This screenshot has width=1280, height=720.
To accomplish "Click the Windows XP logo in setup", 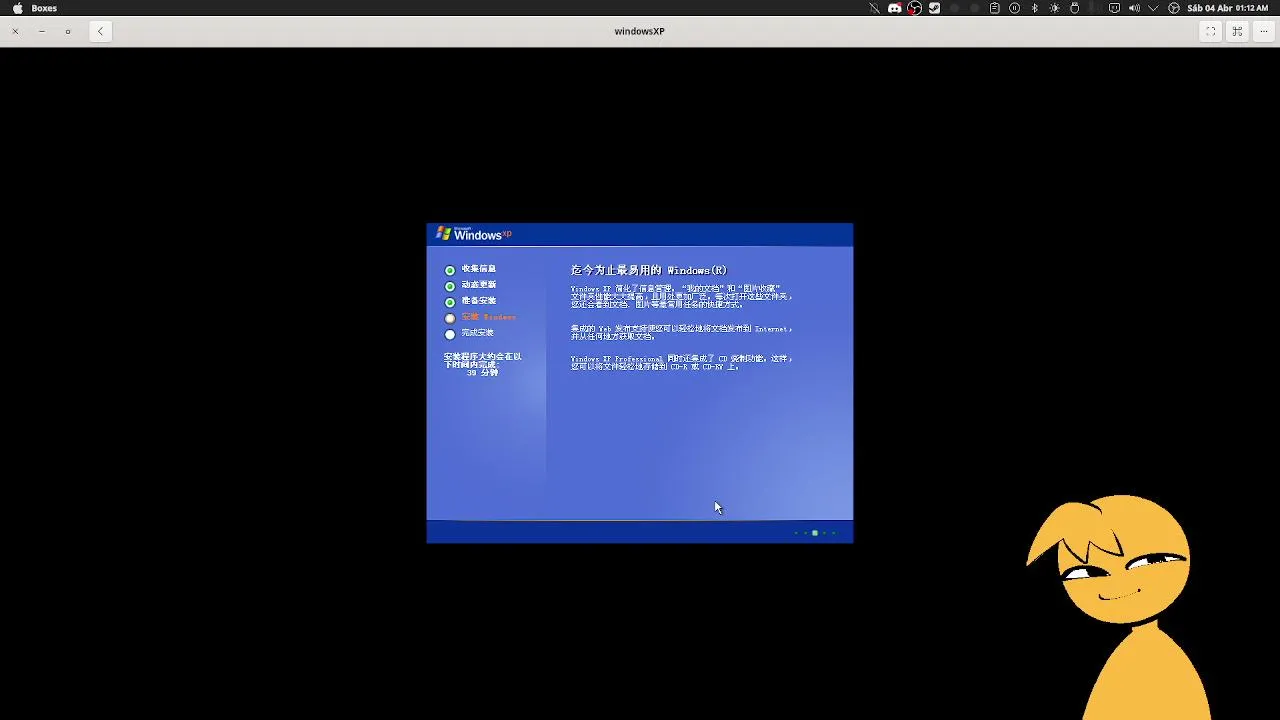I will pos(474,234).
